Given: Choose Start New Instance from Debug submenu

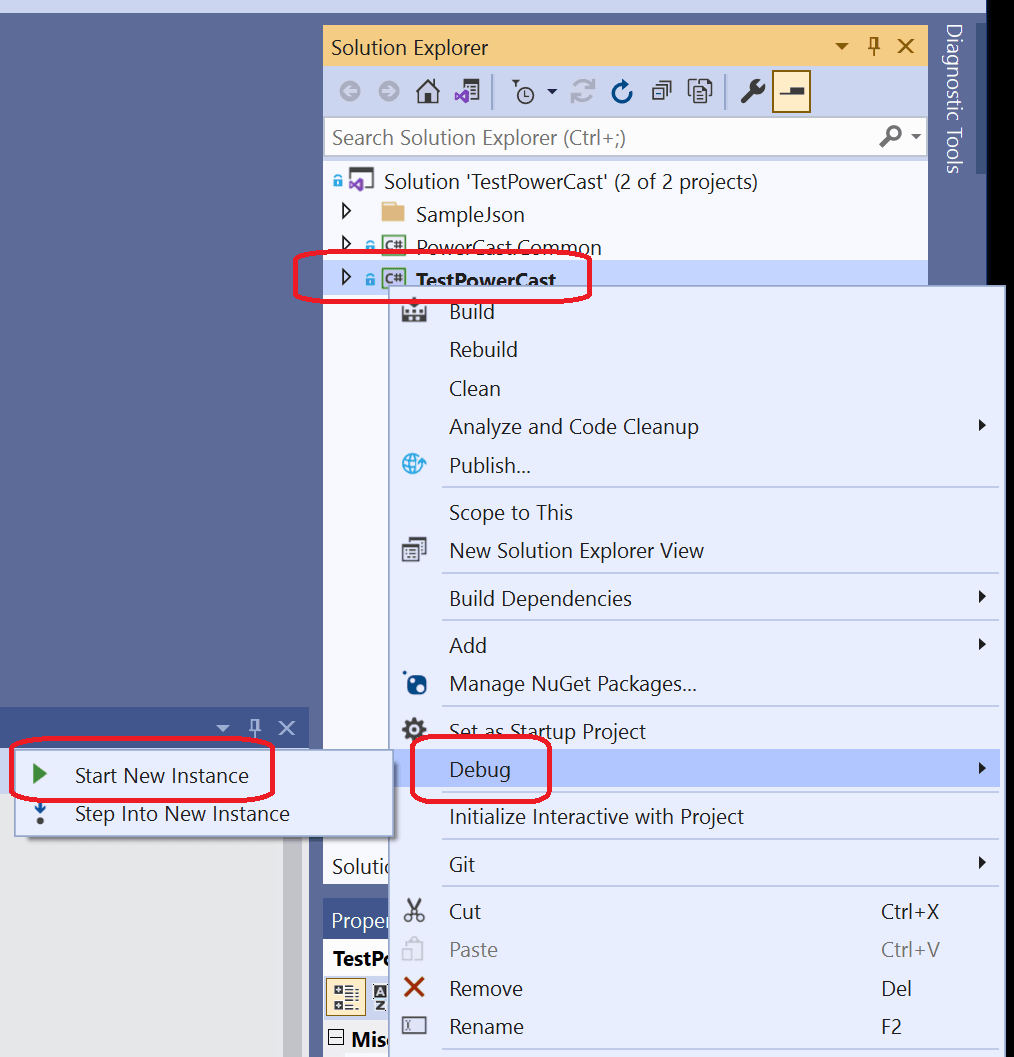Looking at the screenshot, I should [x=161, y=776].
